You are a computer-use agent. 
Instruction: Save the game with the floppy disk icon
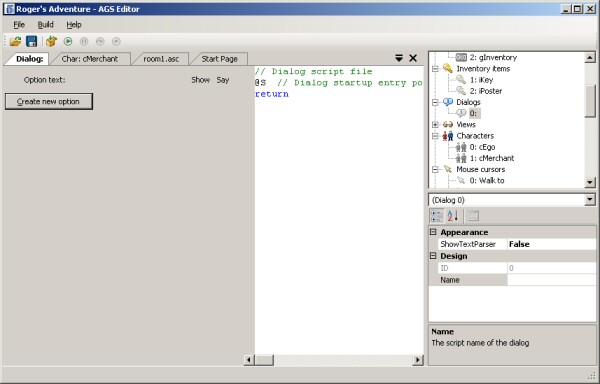[31, 41]
